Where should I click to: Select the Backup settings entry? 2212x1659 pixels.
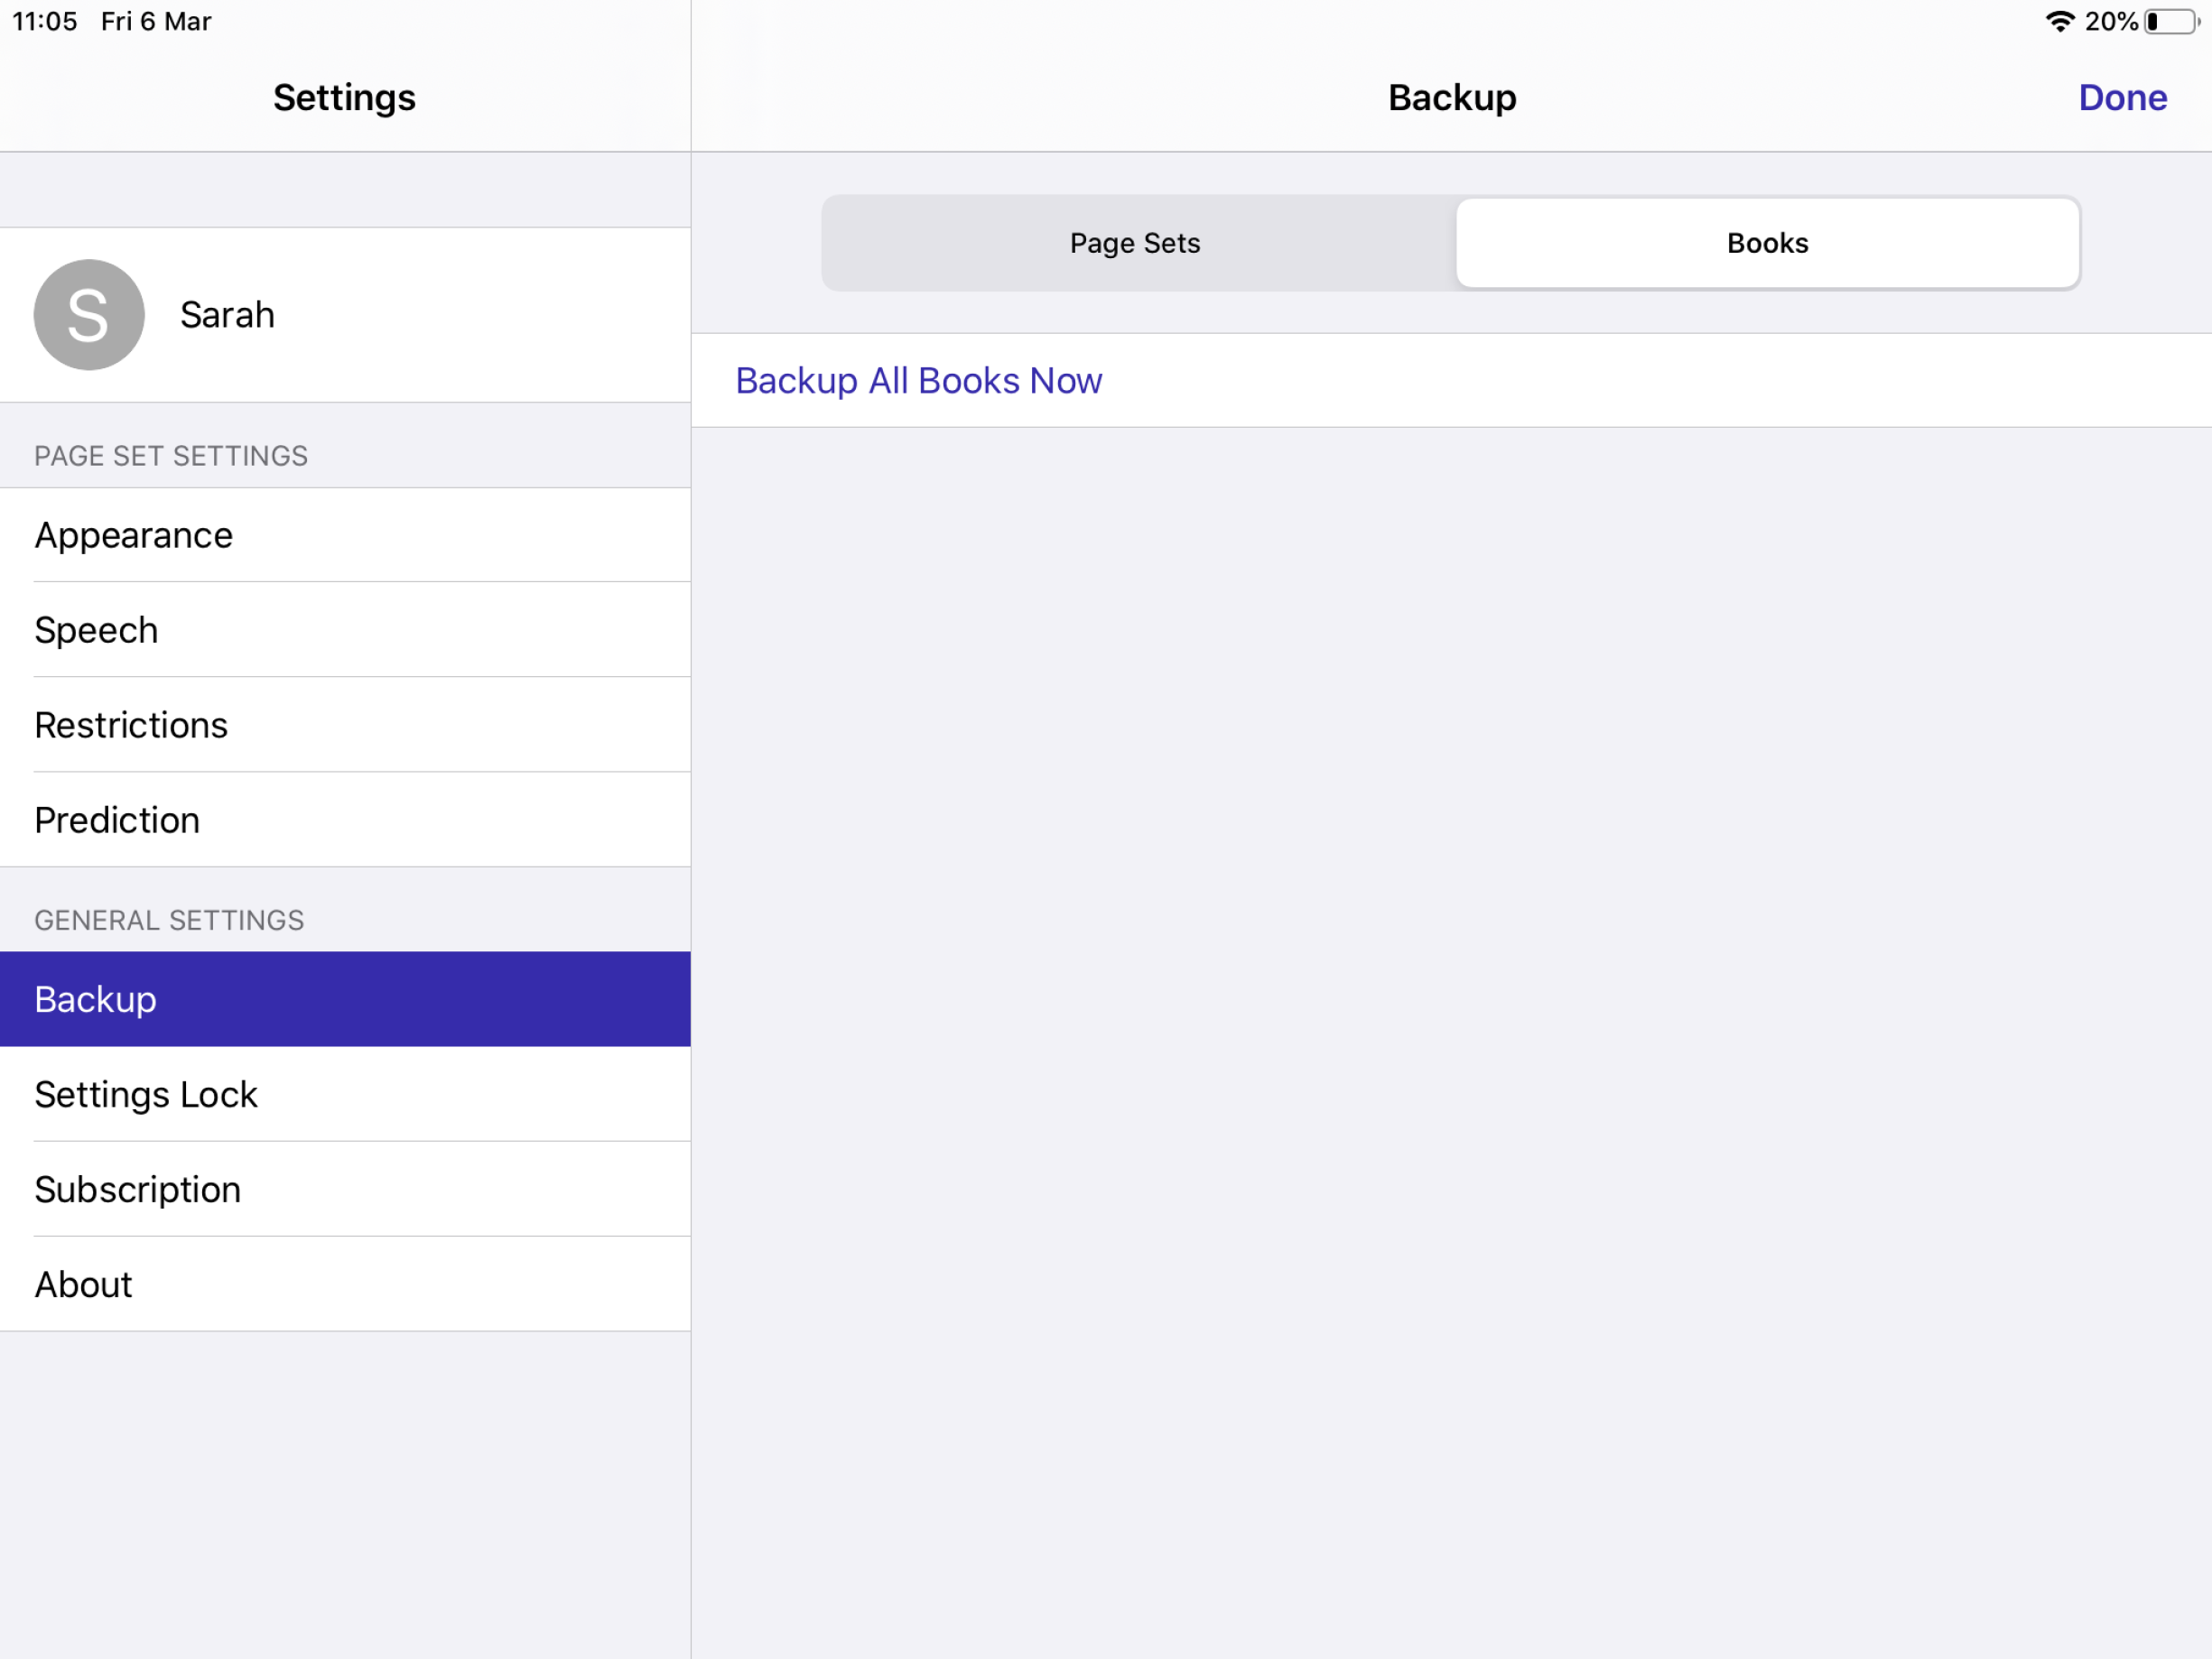coord(95,998)
